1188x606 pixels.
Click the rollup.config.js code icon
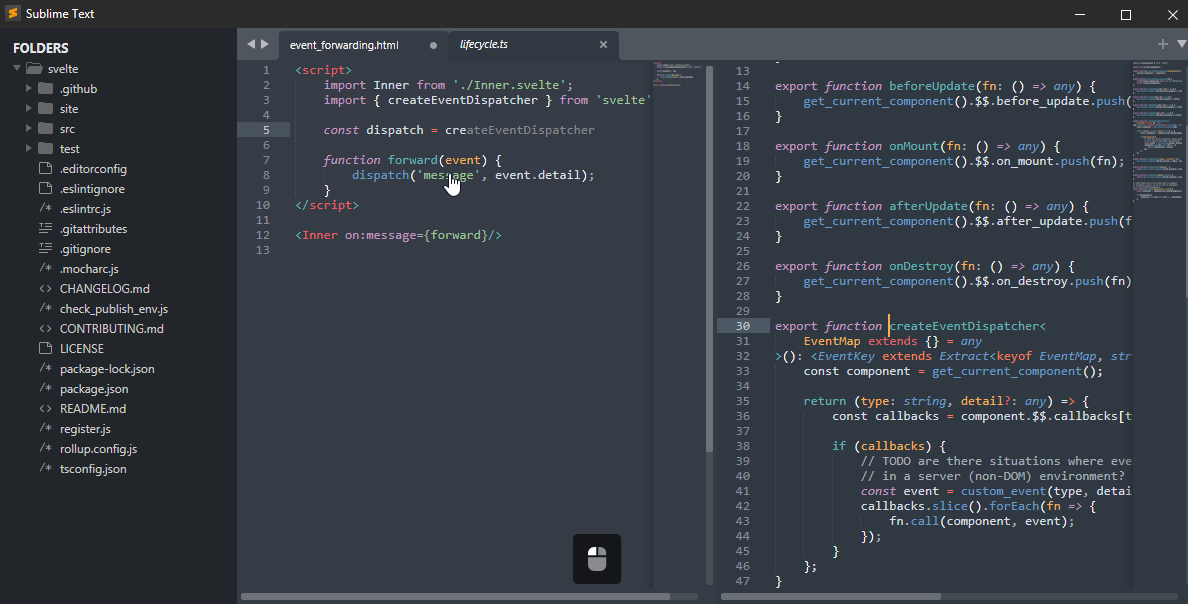coord(45,448)
